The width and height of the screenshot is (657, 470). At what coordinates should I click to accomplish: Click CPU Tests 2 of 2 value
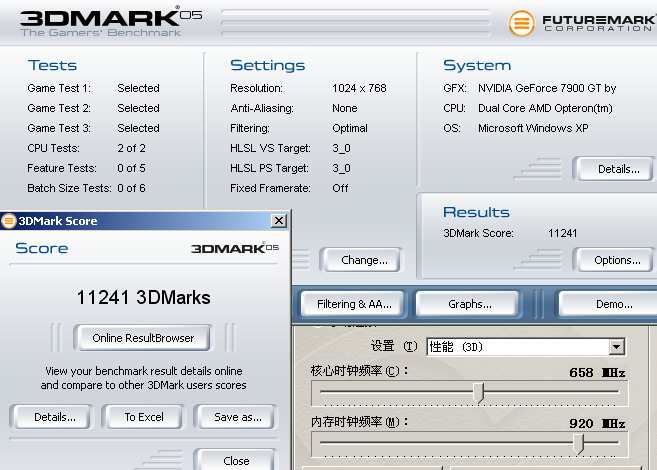(x=131, y=148)
